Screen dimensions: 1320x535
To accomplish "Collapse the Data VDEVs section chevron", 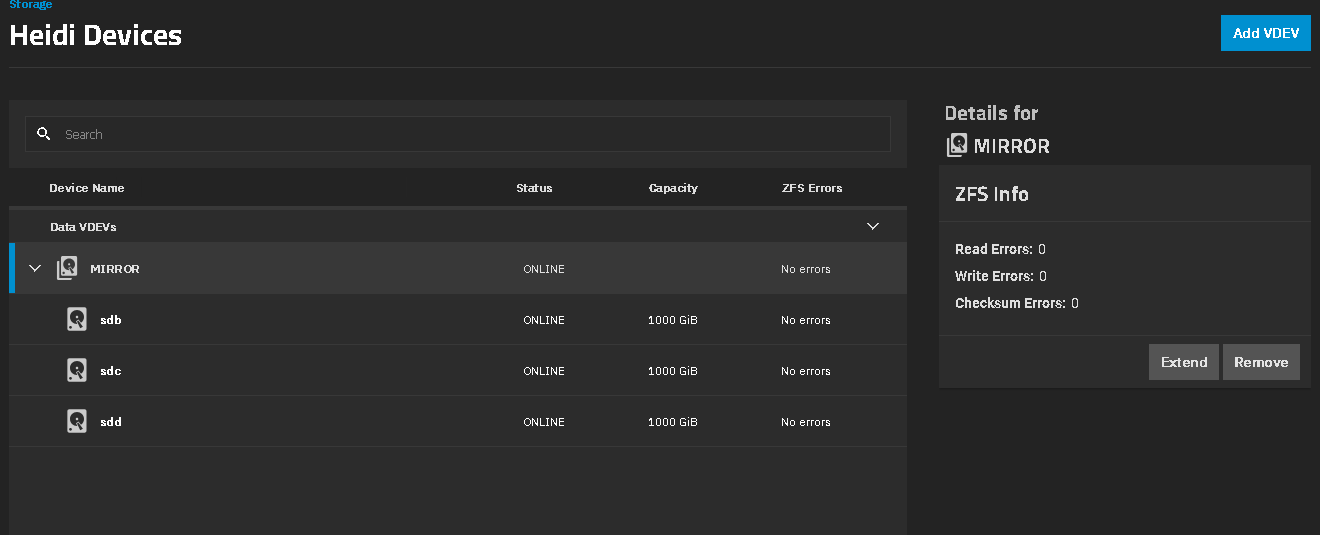I will coord(873,226).
